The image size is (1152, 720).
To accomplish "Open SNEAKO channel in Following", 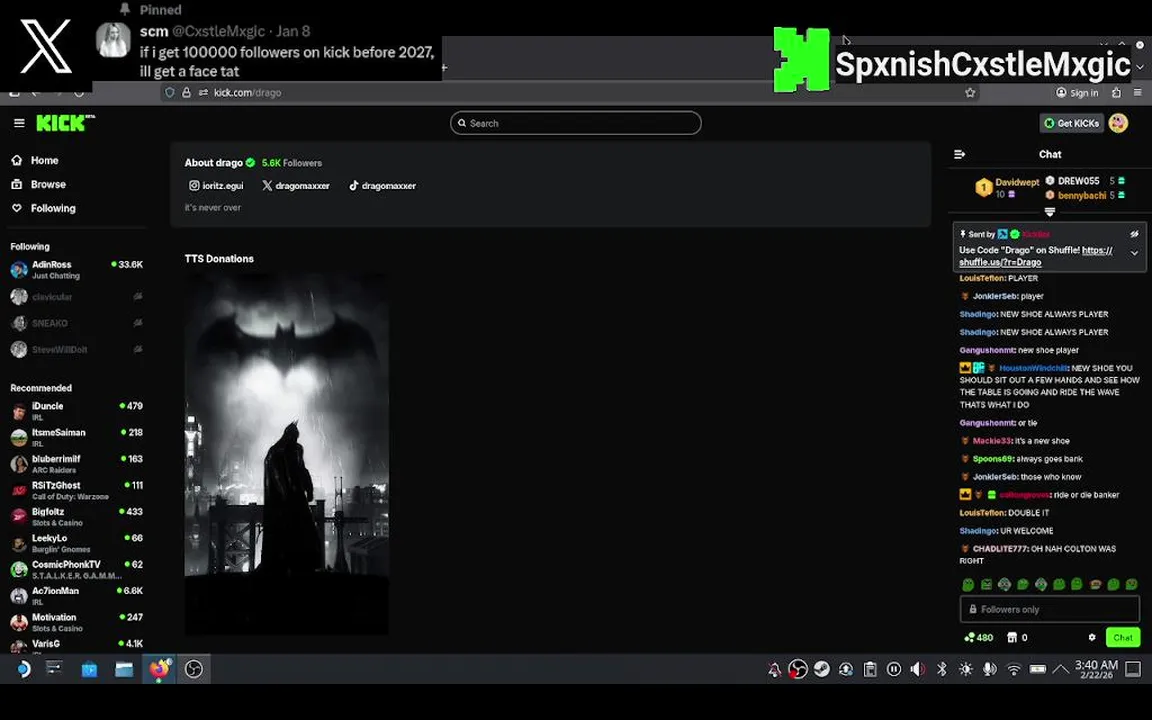I will tap(76, 323).
